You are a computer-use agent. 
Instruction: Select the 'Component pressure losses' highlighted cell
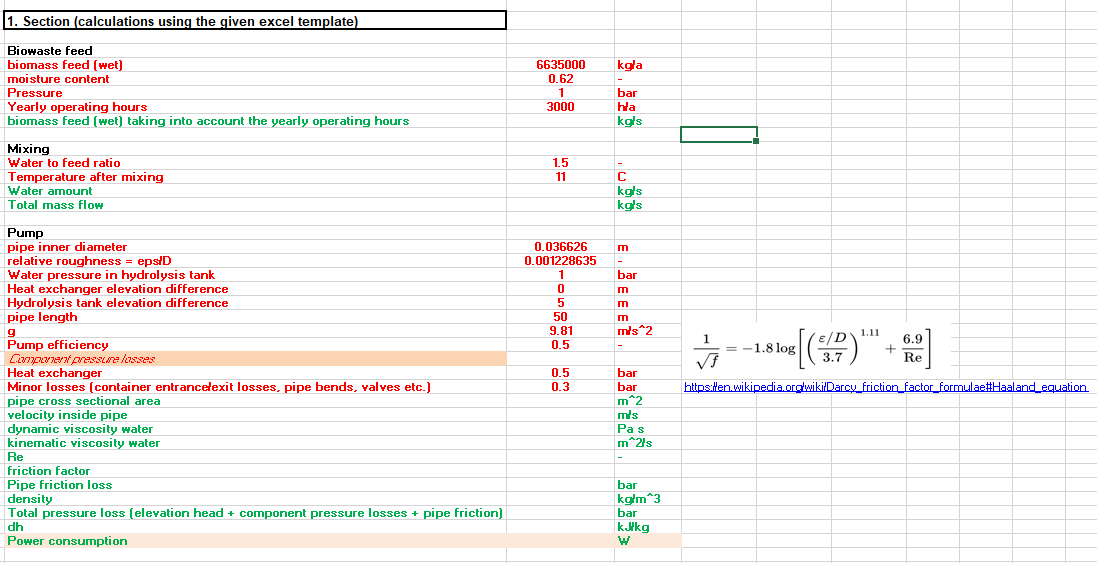(255, 359)
